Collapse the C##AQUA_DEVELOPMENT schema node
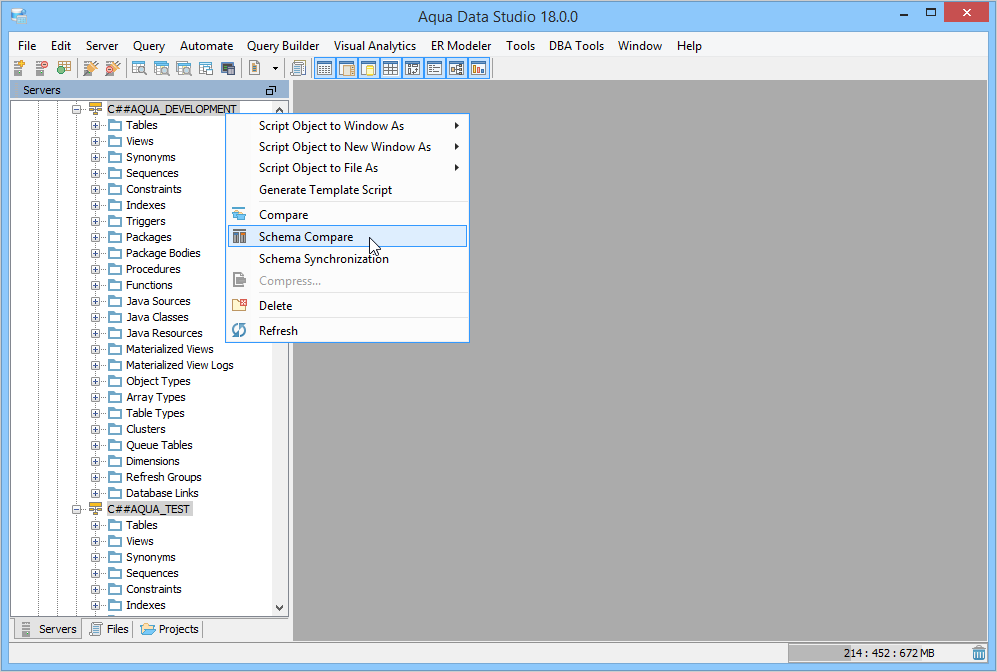Viewport: 997px width, 672px height. [x=76, y=109]
